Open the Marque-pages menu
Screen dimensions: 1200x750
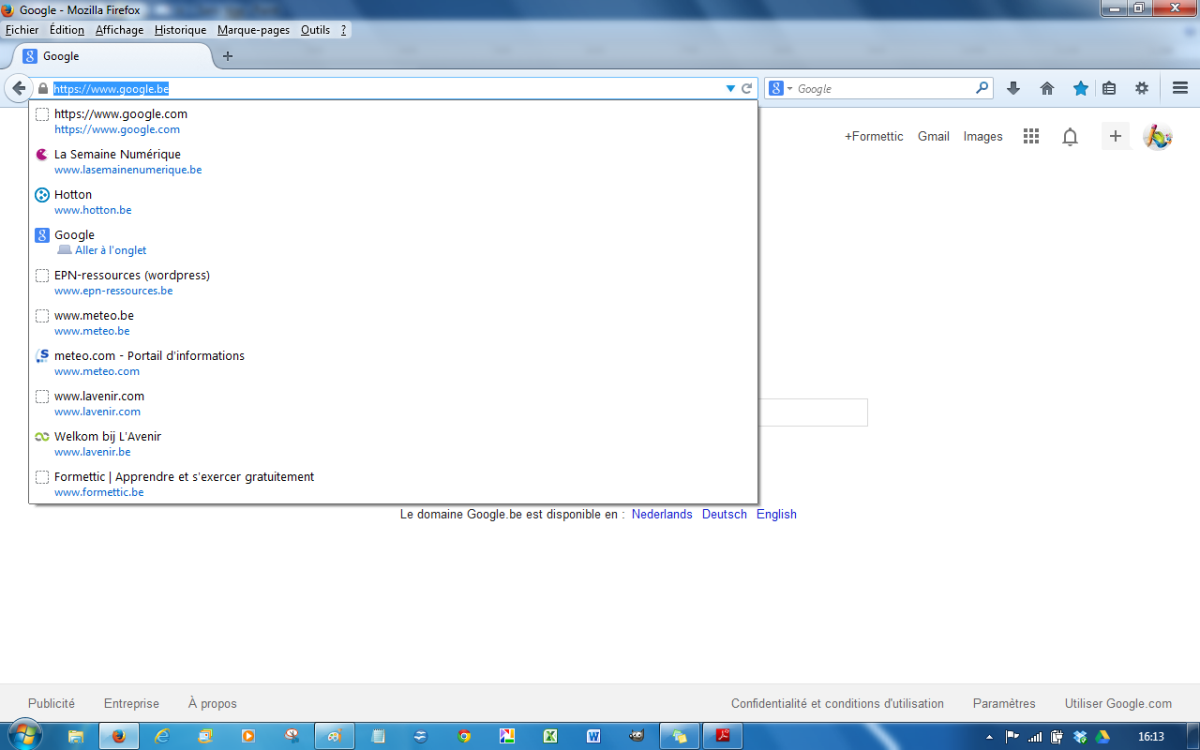click(x=253, y=30)
